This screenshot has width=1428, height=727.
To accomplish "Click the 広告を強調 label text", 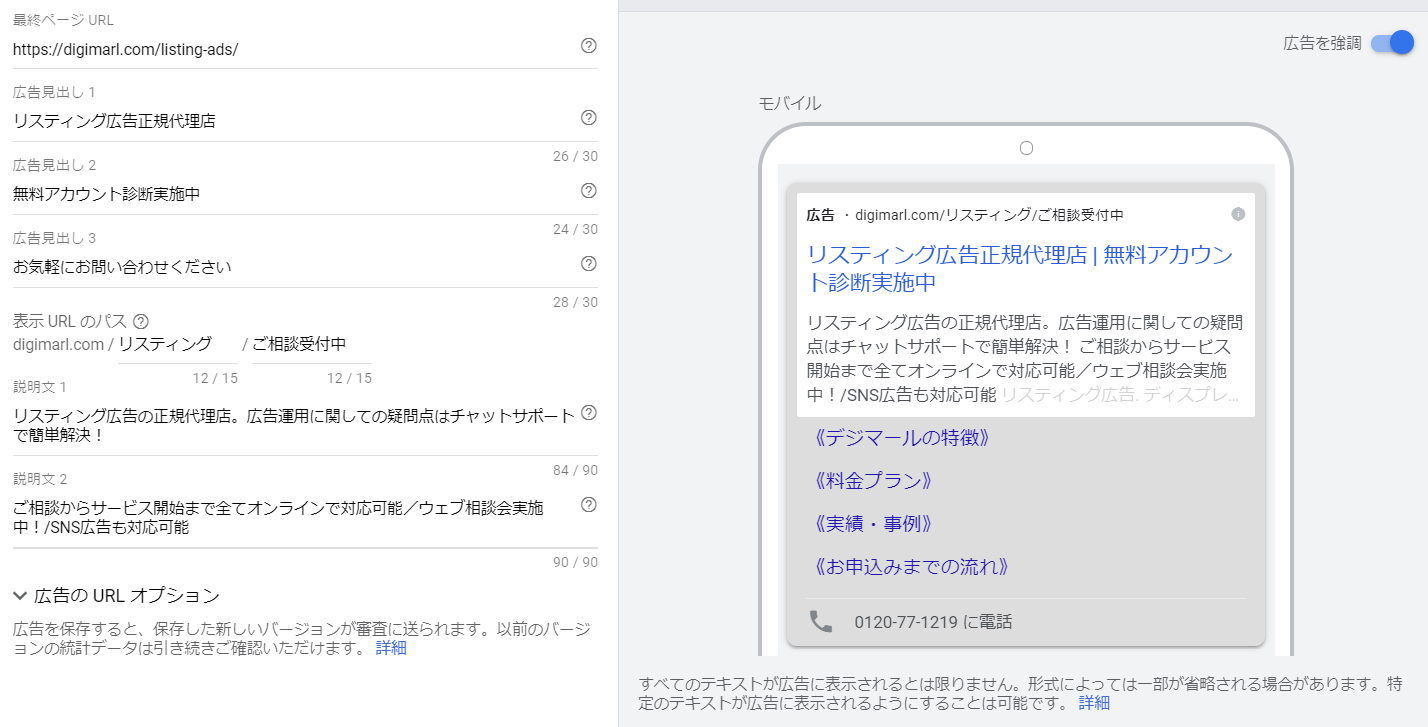I will [1322, 43].
